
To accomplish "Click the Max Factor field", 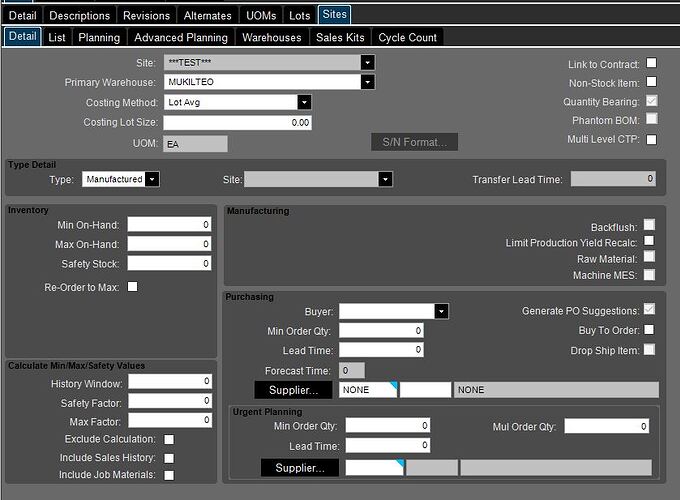I will pos(170,420).
